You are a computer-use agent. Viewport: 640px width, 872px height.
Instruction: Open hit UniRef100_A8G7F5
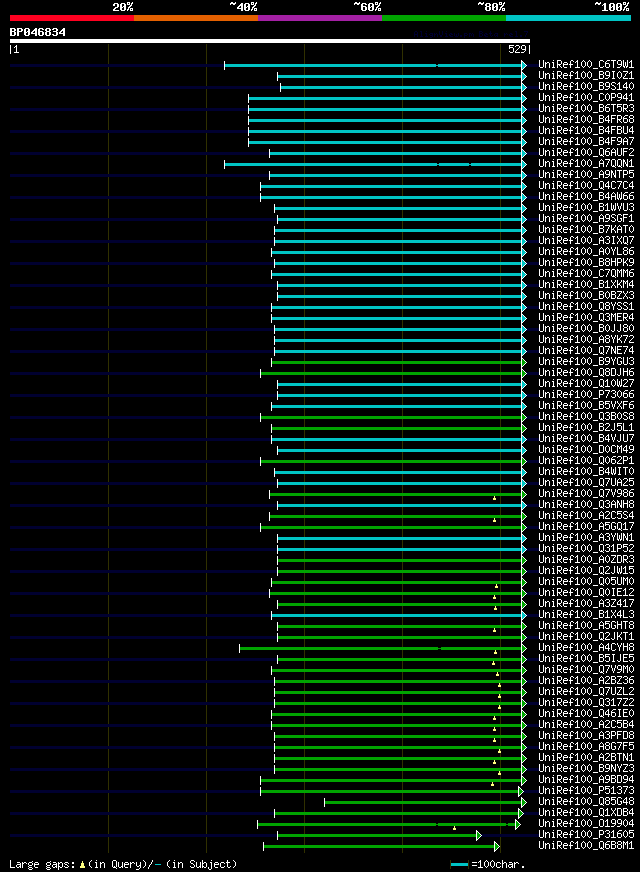[586, 747]
